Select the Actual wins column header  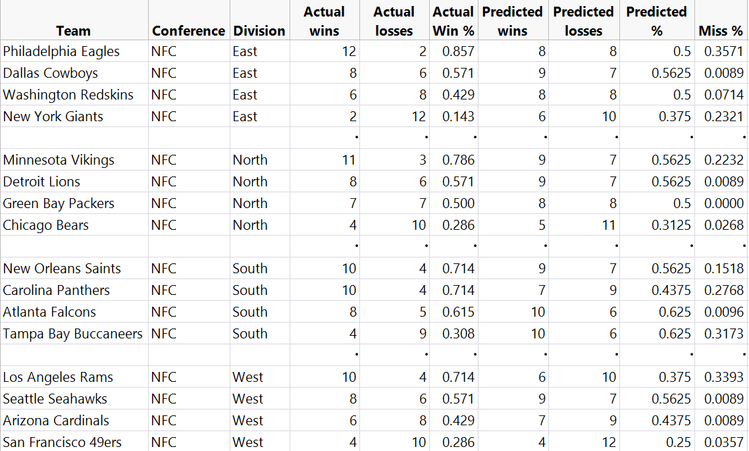323,21
